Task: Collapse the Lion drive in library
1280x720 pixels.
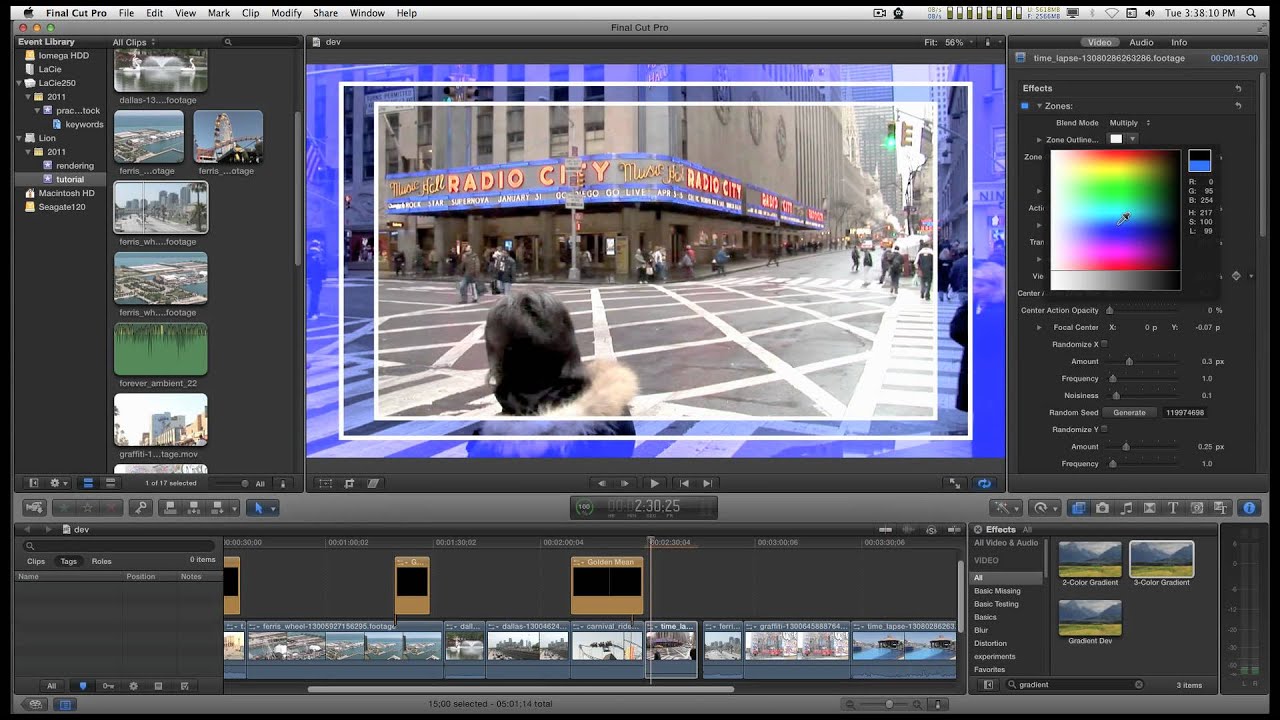Action: tap(19, 138)
